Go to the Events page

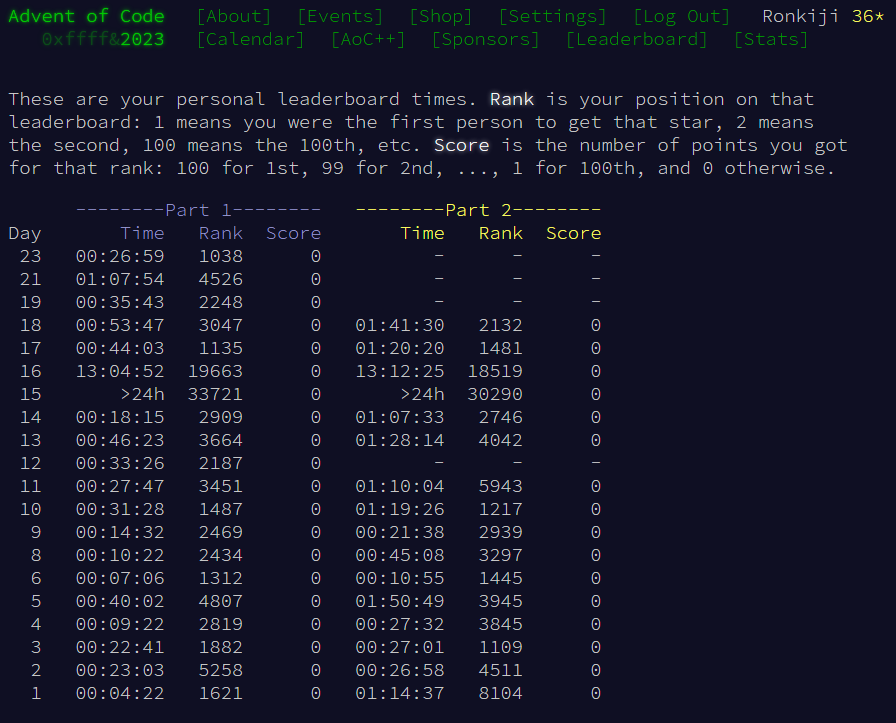click(x=340, y=16)
